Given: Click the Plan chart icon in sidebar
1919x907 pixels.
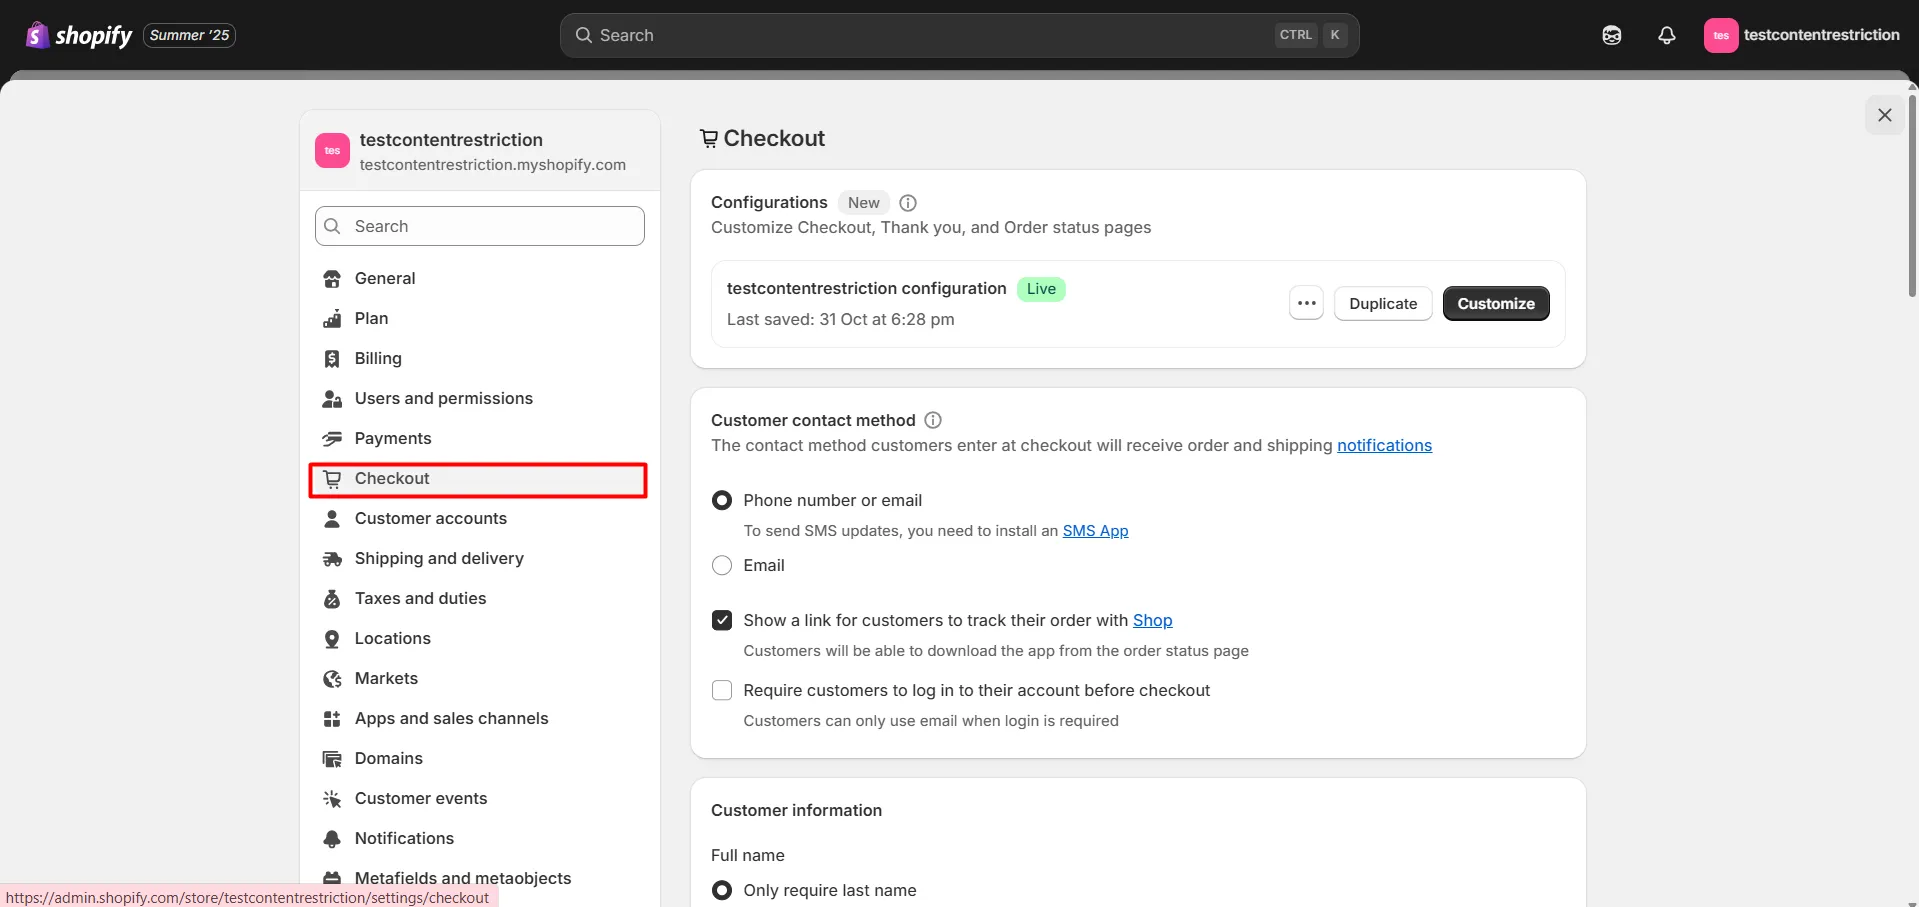Looking at the screenshot, I should point(332,319).
